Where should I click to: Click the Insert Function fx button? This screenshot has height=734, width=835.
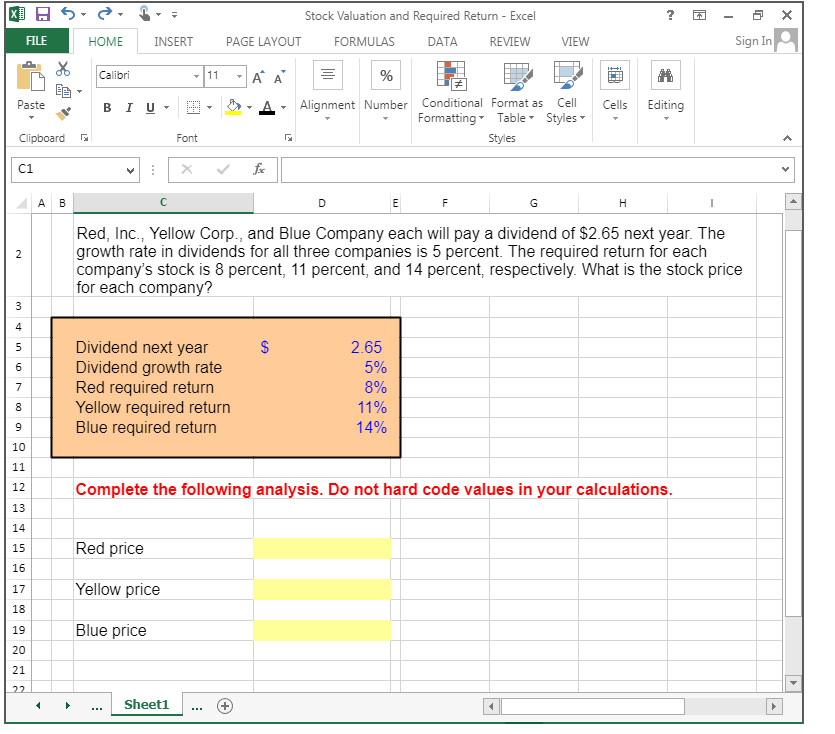(x=257, y=169)
